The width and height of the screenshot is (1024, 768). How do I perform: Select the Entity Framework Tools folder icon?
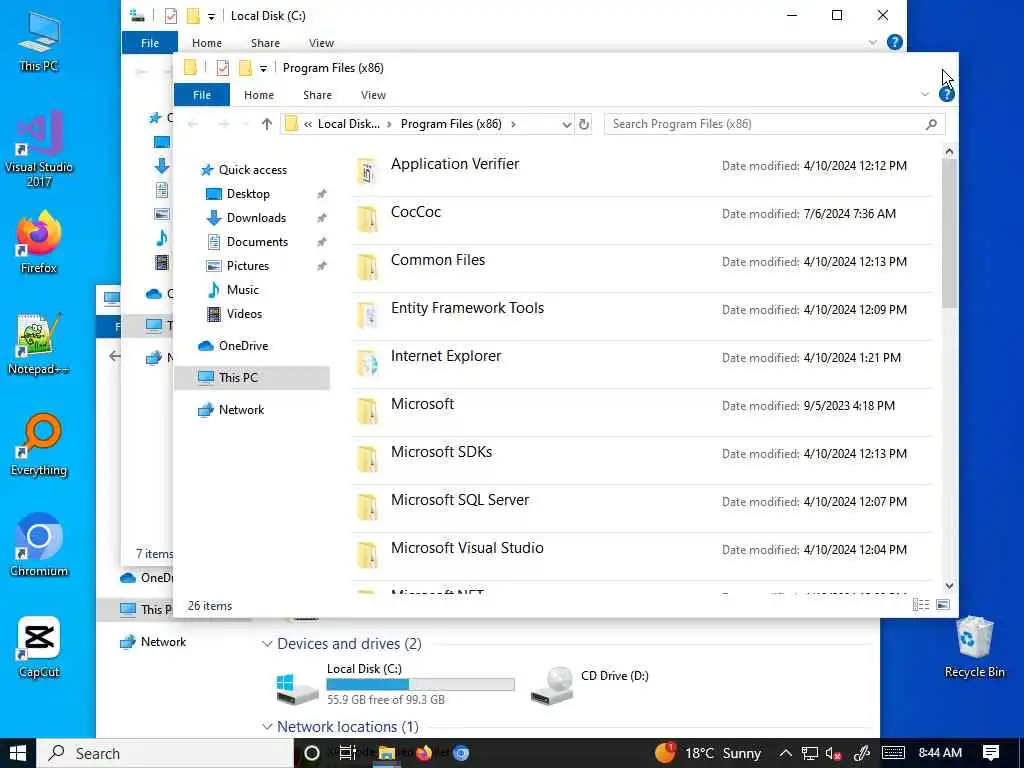[367, 315]
